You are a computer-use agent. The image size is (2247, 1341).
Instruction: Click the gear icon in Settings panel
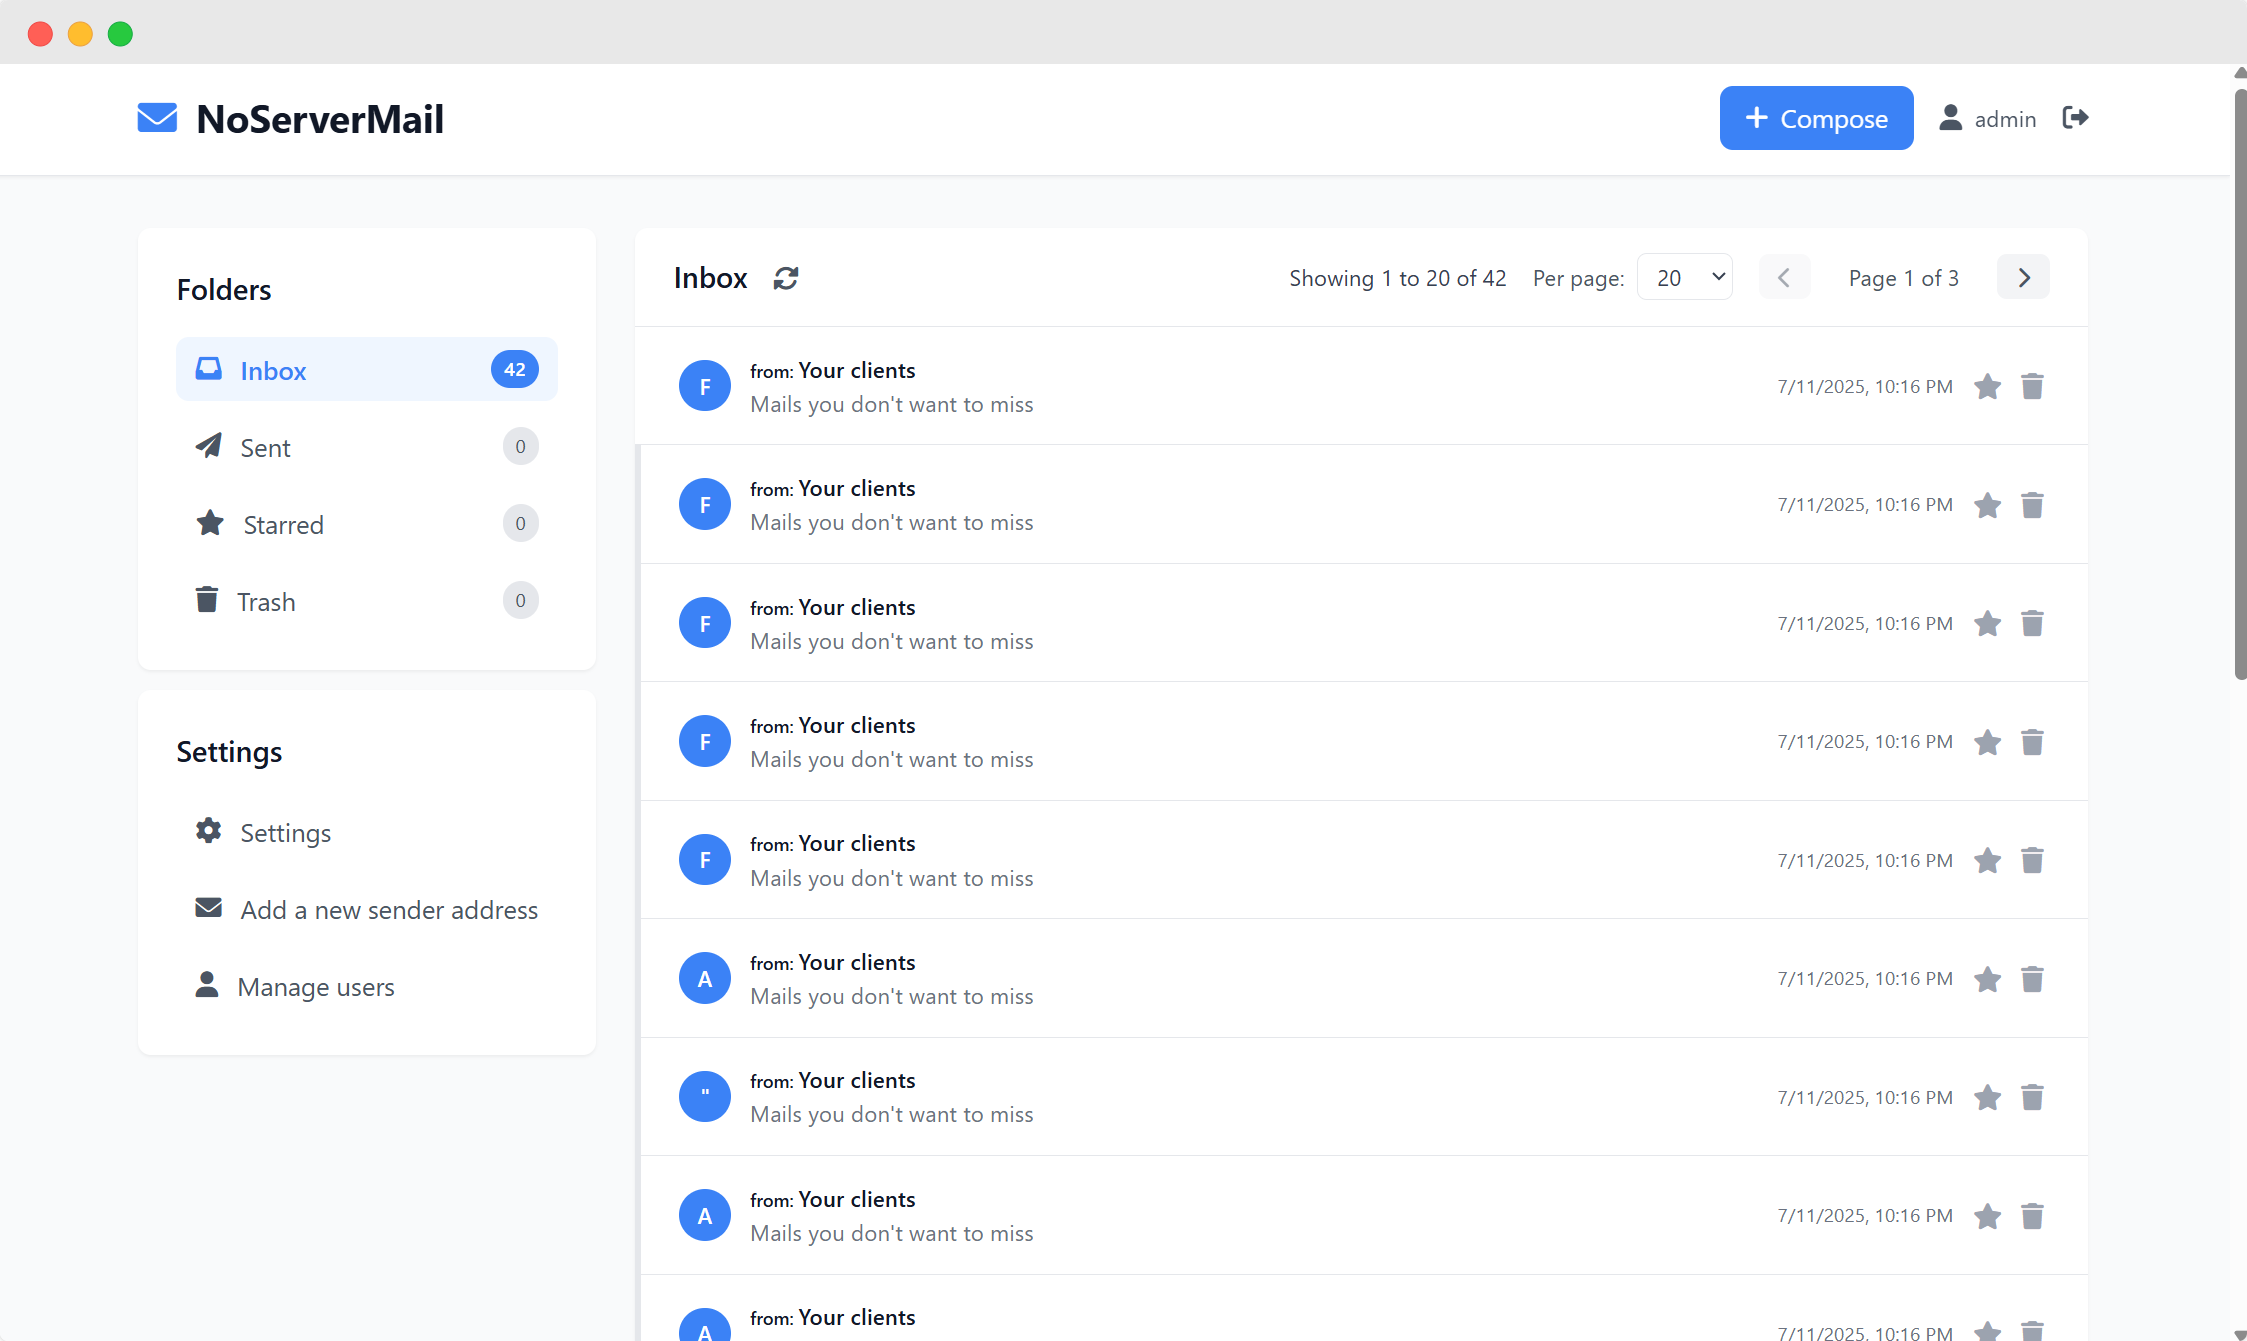[208, 830]
